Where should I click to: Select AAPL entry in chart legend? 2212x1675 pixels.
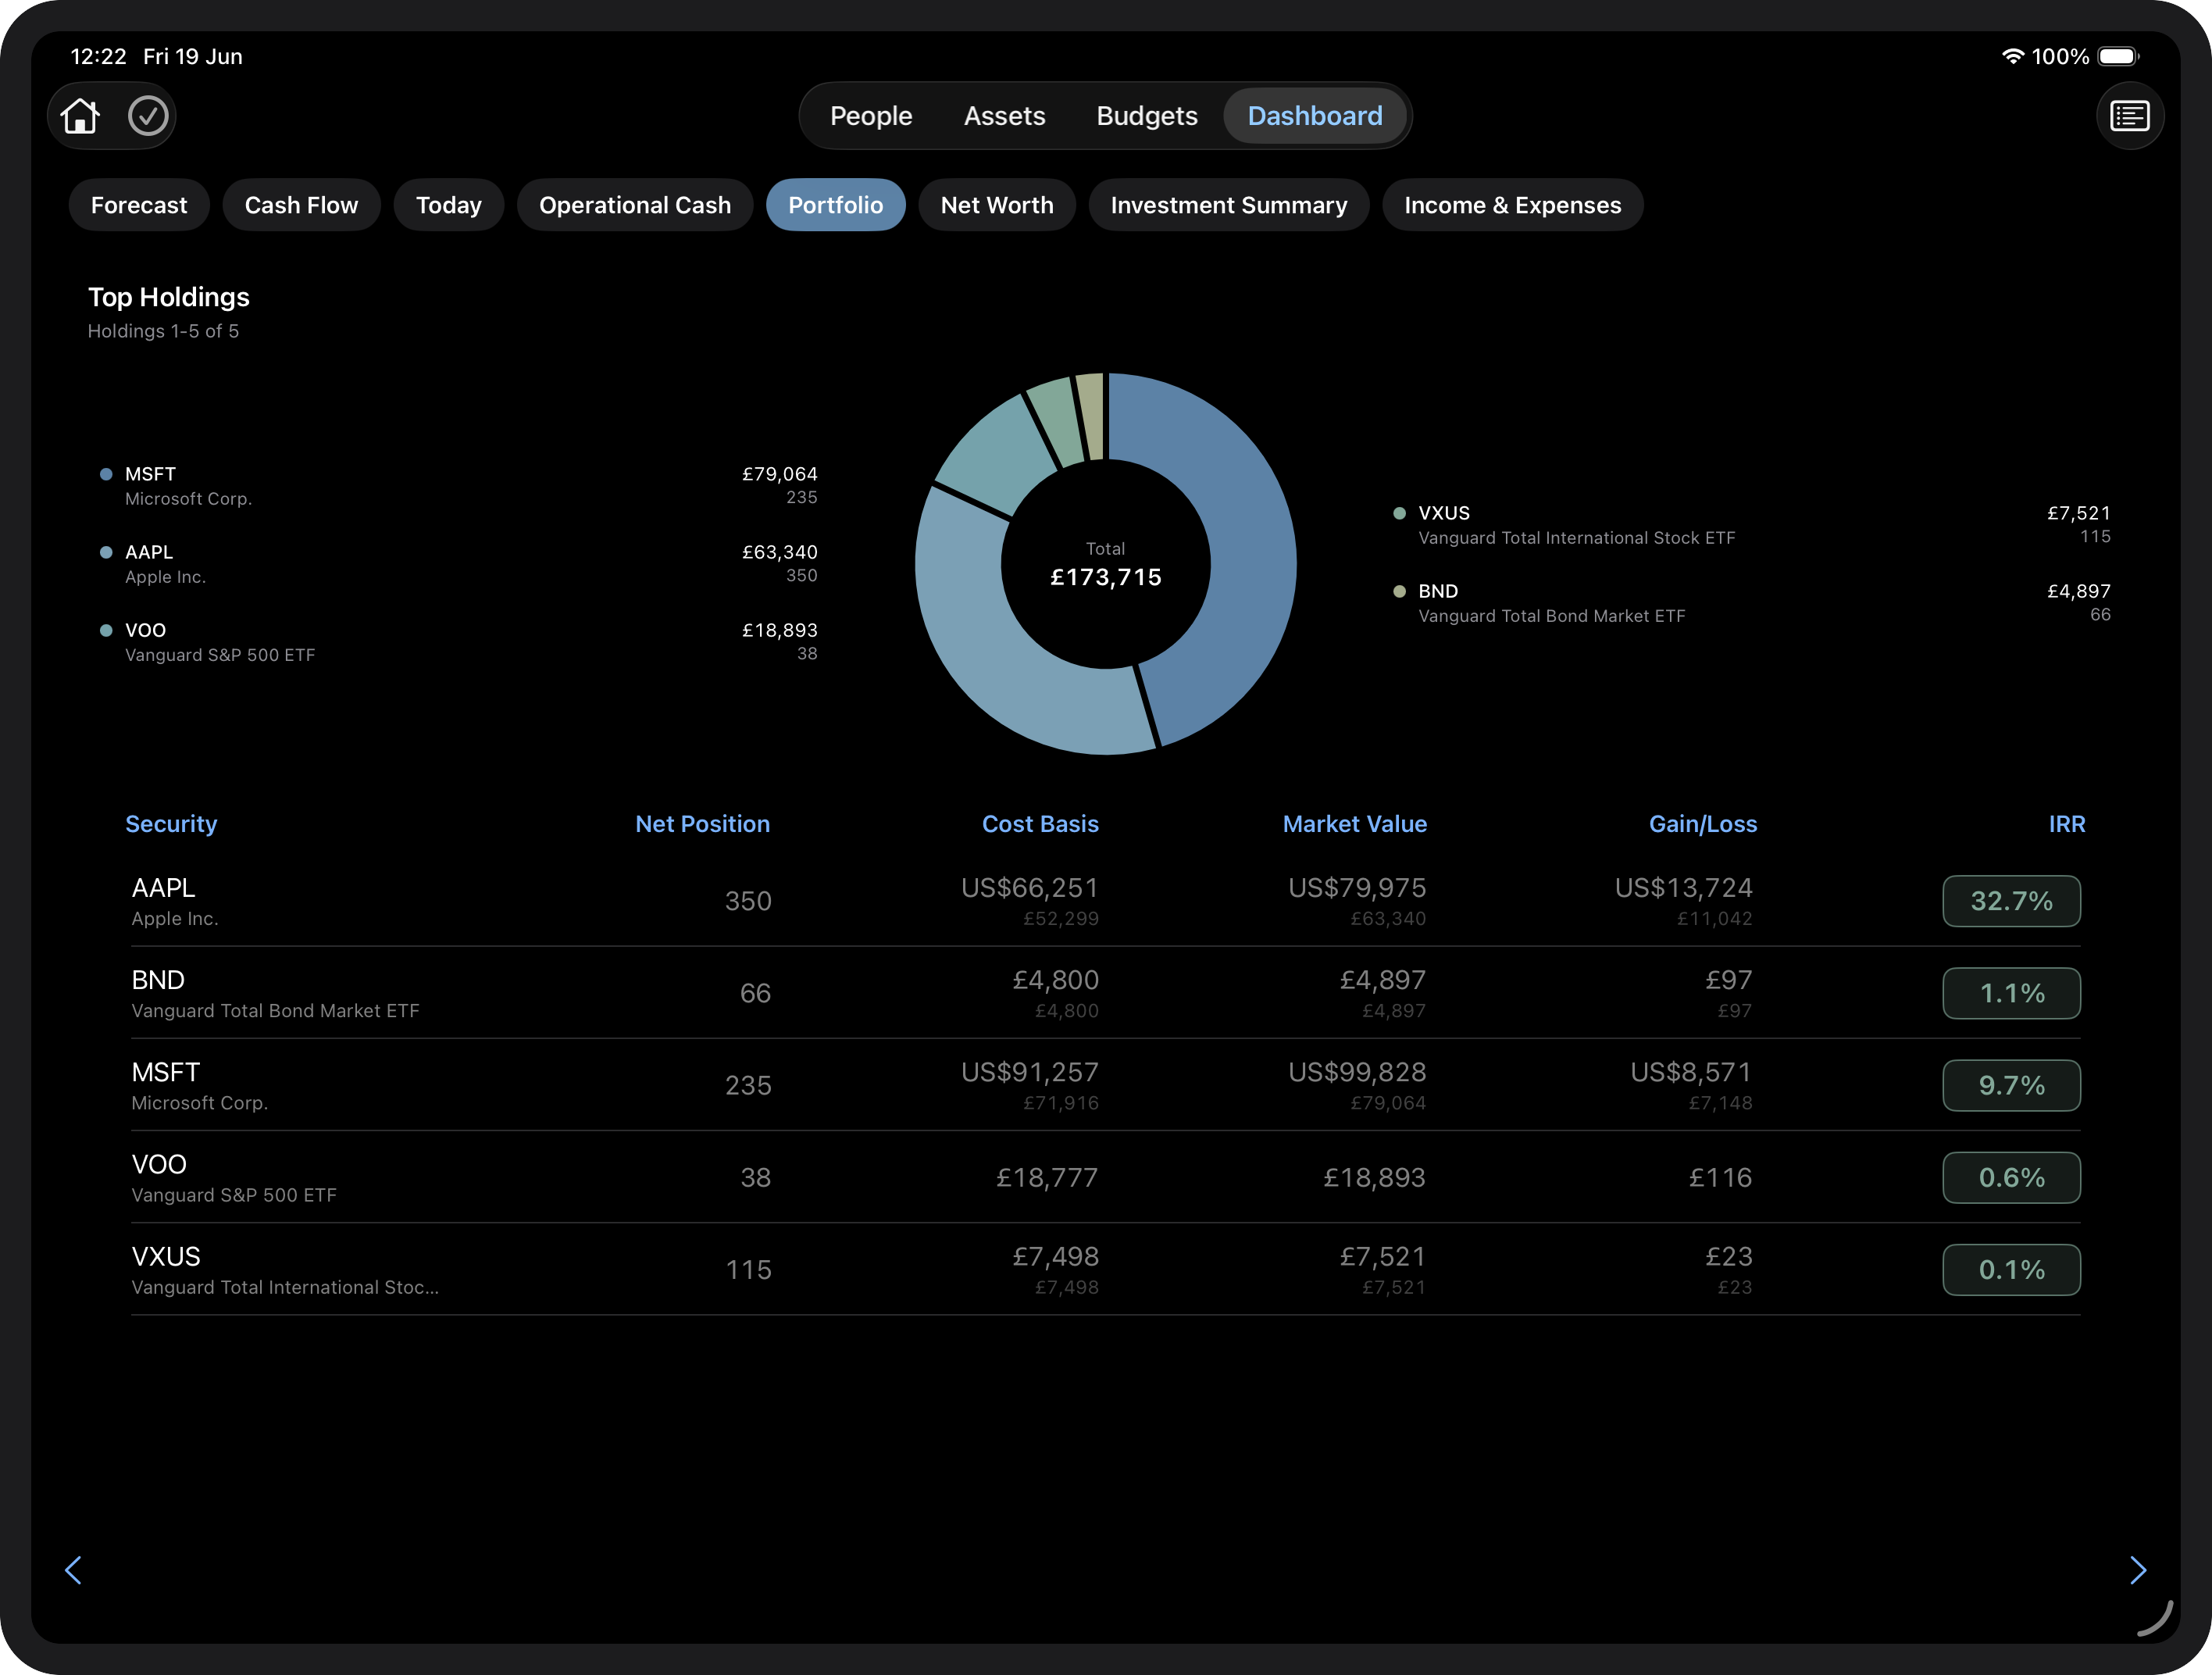459,563
